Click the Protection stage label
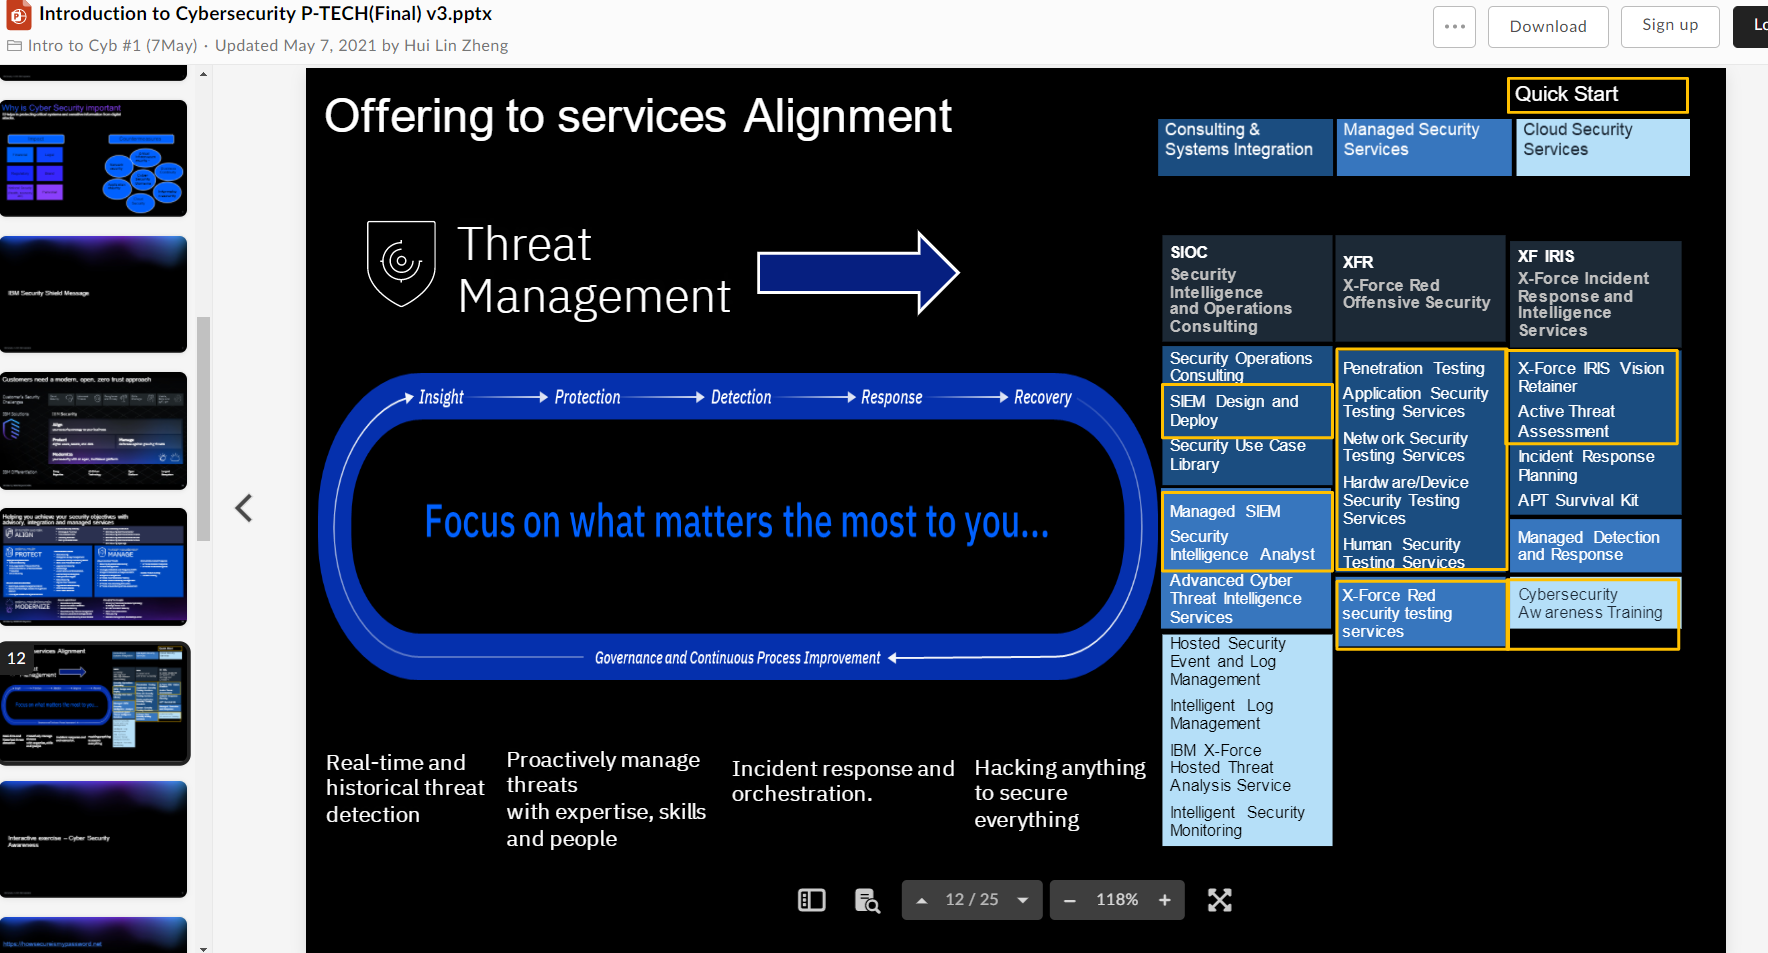The width and height of the screenshot is (1768, 953). (x=587, y=397)
